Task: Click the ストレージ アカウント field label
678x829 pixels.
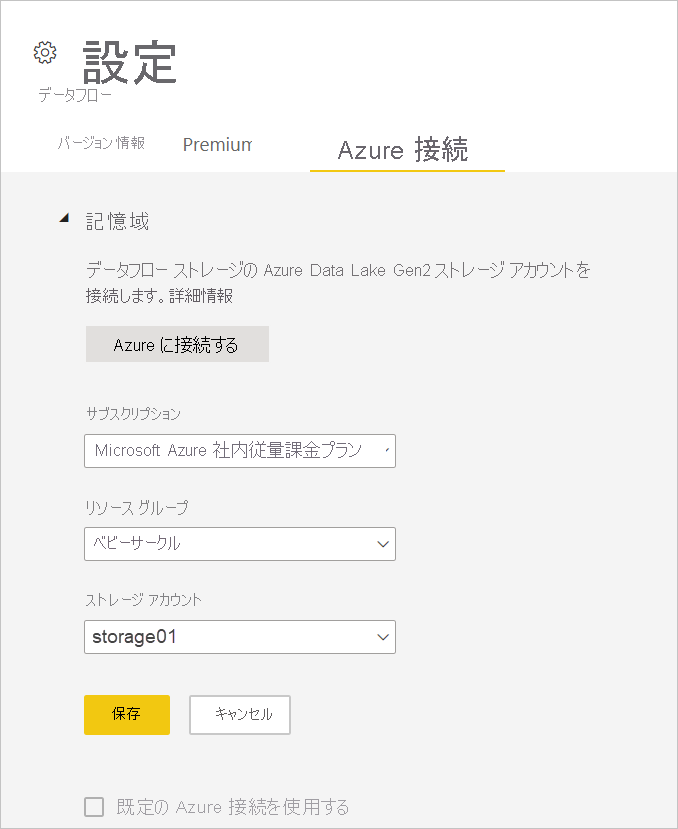Action: (143, 600)
